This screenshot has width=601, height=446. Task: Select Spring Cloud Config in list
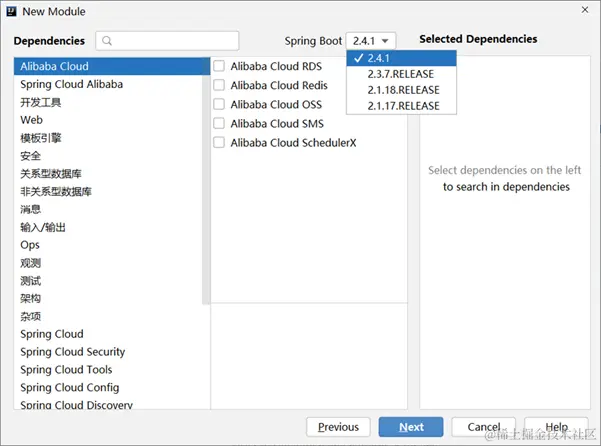click(x=69, y=388)
